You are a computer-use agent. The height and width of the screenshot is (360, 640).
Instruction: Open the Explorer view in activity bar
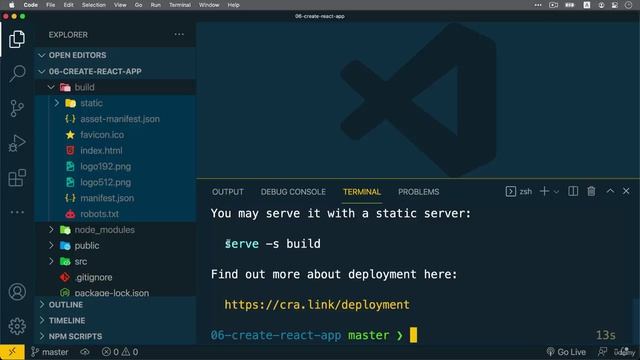point(17,39)
